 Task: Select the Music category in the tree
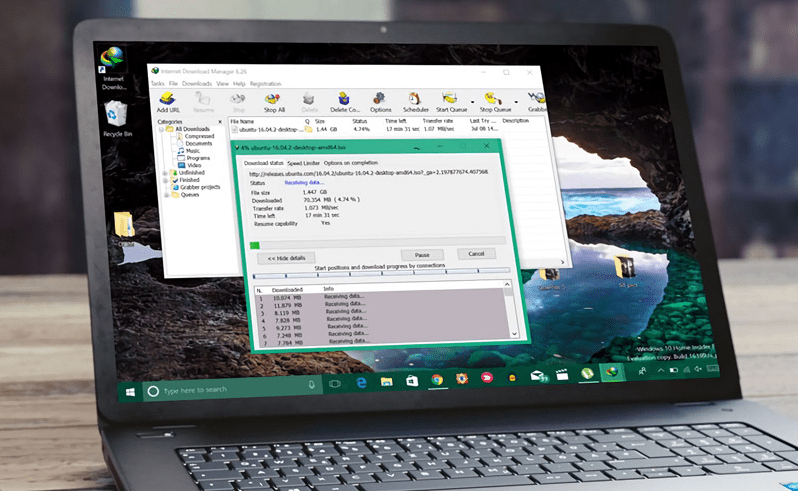(x=191, y=149)
